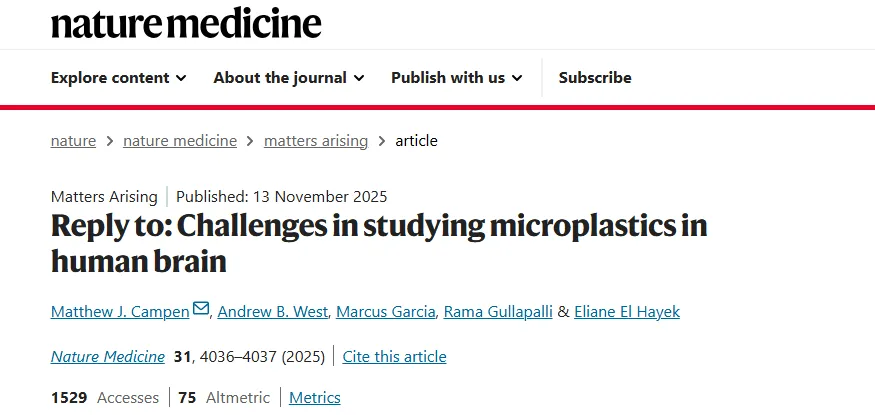Open the Metrics link
Viewport: 875px width, 415px height.
[x=315, y=398]
